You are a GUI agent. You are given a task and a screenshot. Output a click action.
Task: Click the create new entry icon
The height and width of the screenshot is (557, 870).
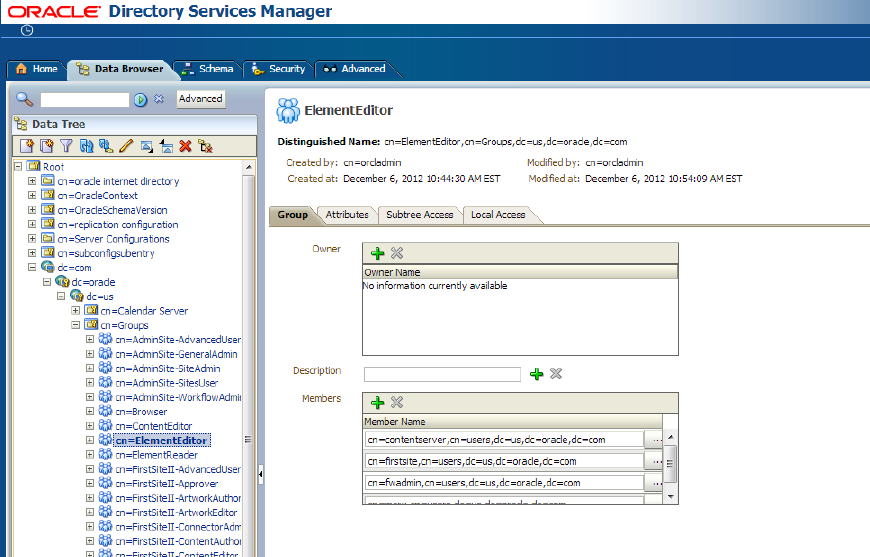(26, 146)
